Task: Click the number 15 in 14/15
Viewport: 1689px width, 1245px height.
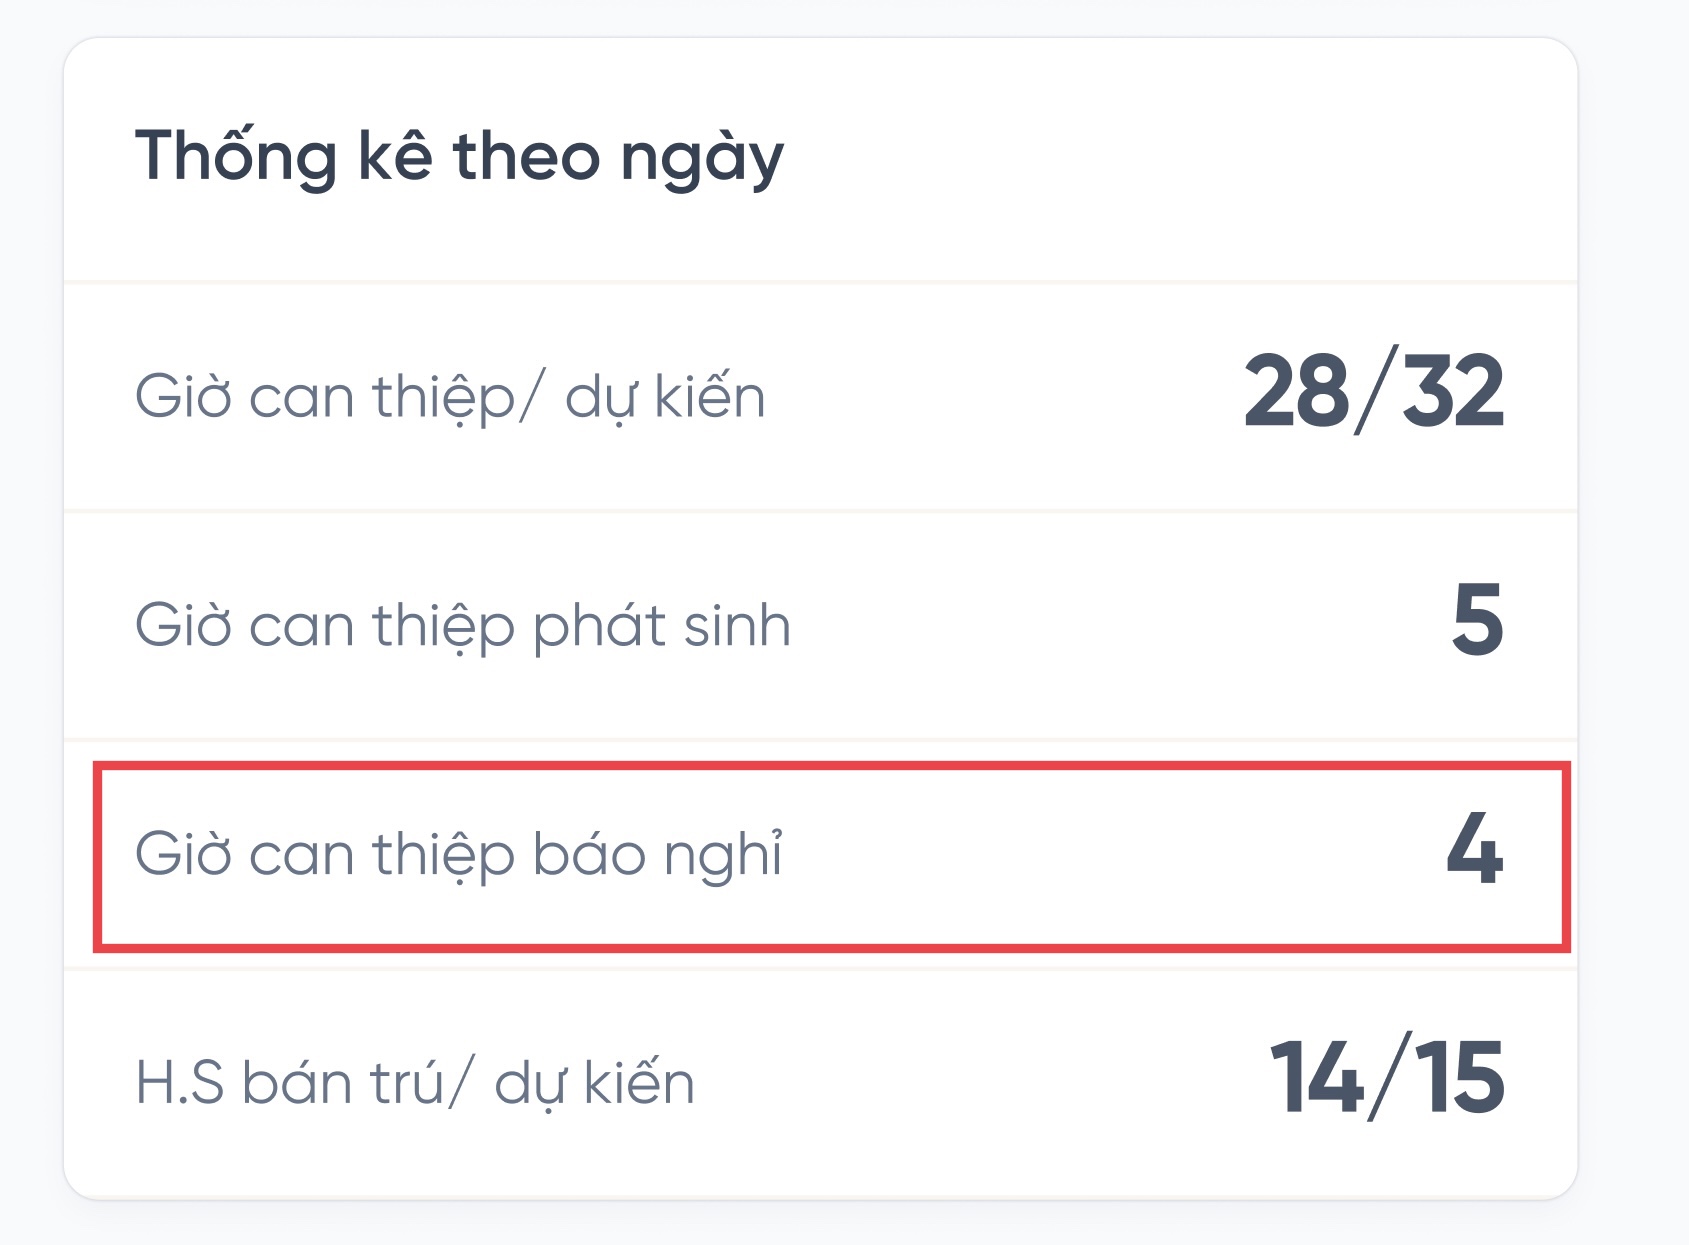Action: coord(1459,1077)
